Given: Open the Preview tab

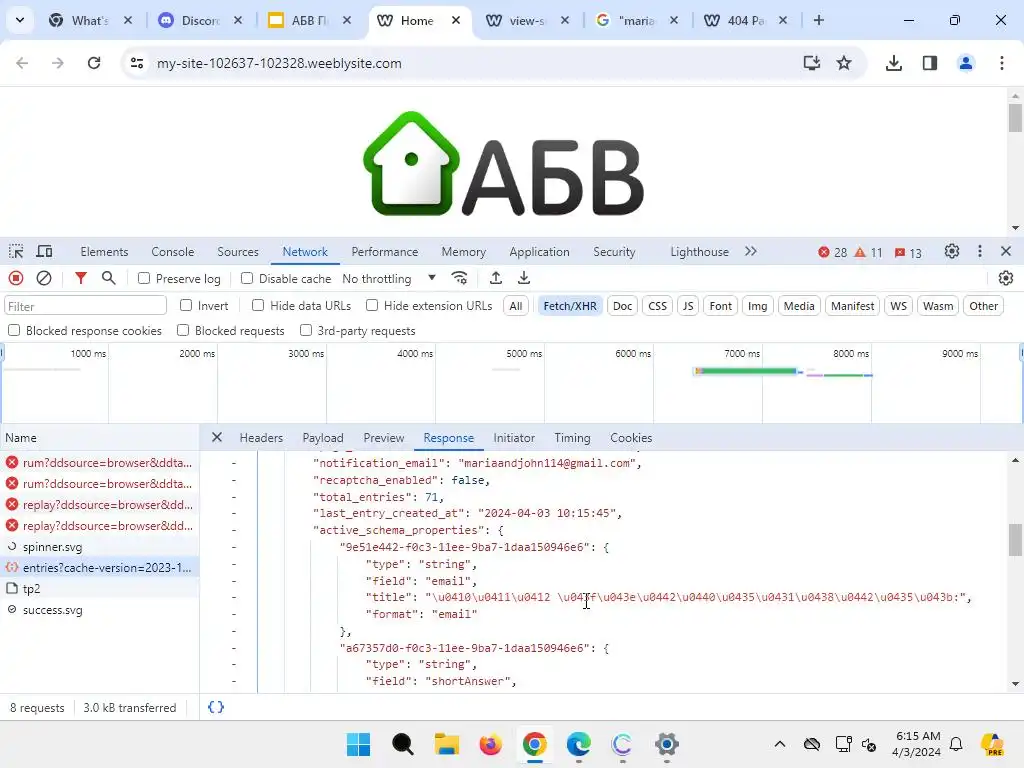Looking at the screenshot, I should (383, 438).
